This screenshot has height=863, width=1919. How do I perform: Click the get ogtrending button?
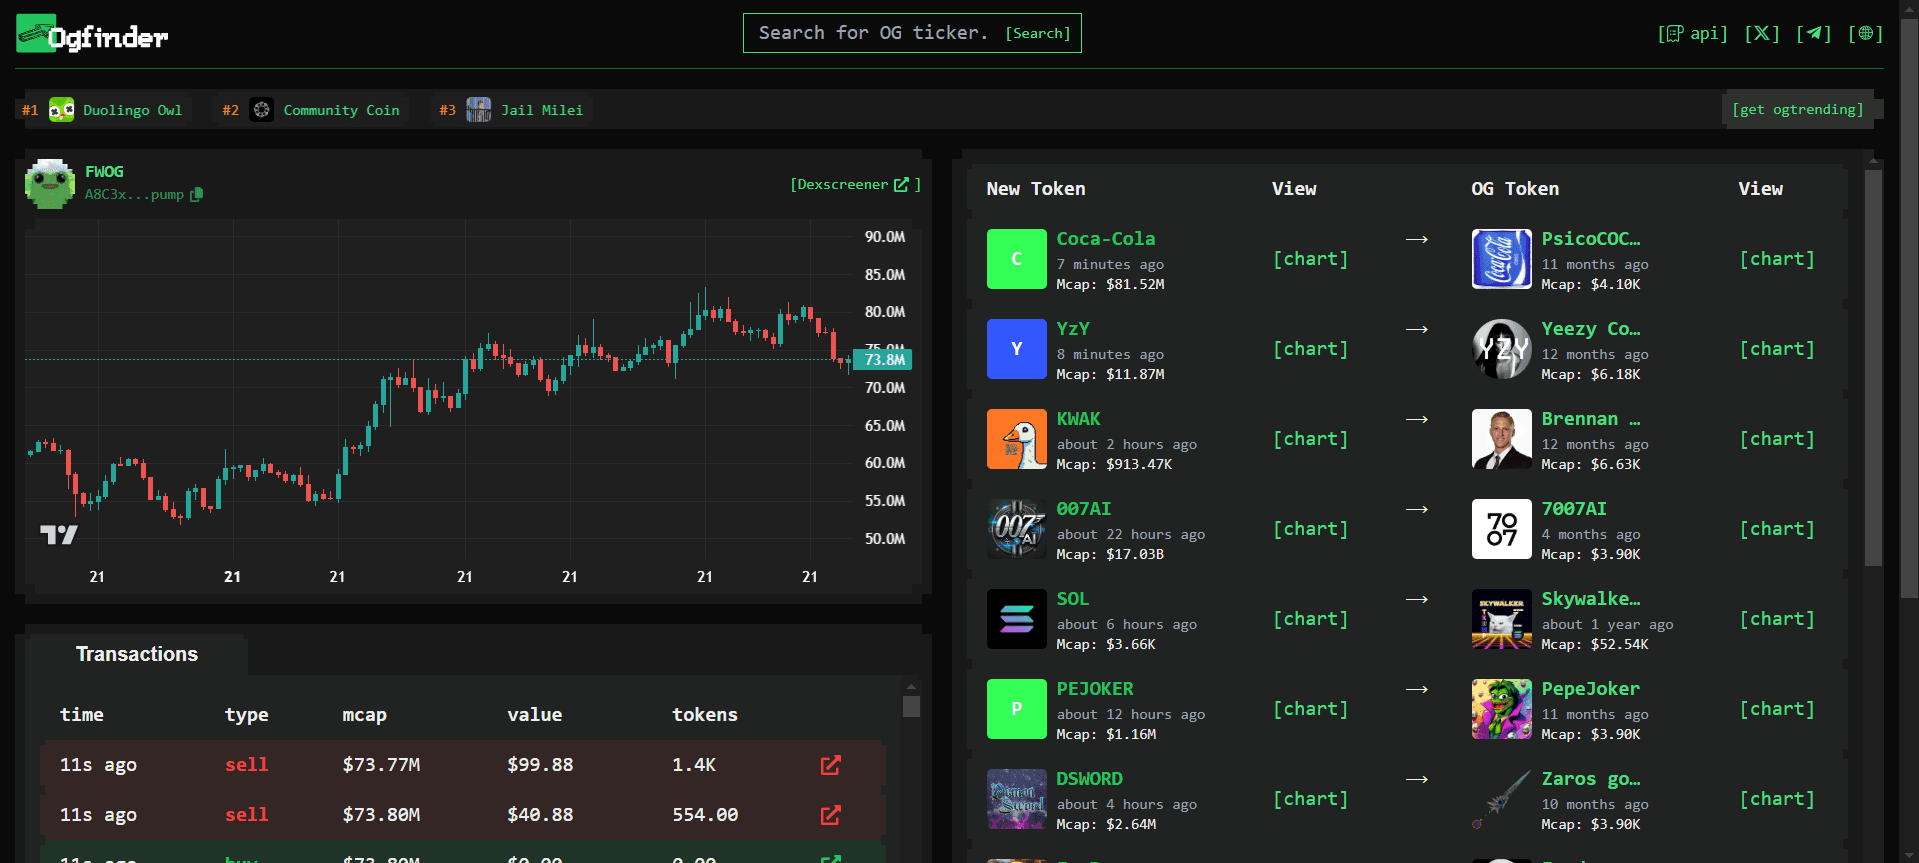click(x=1797, y=109)
